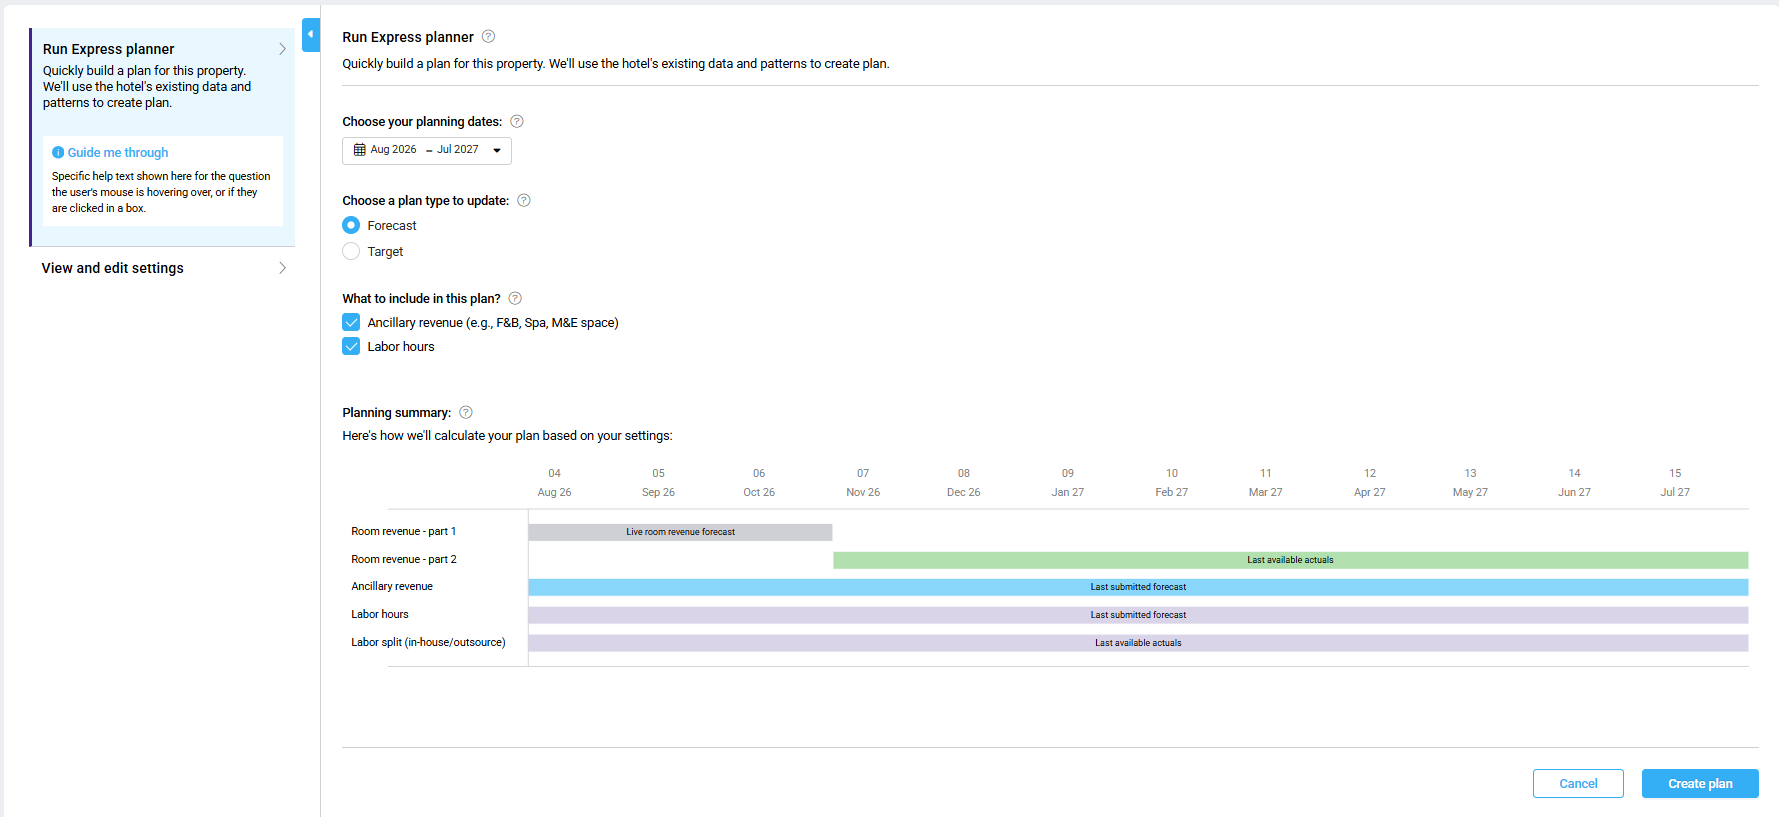1779x817 pixels.
Task: Collapse the left sidebar with blue arrow tab
Action: 310,34
